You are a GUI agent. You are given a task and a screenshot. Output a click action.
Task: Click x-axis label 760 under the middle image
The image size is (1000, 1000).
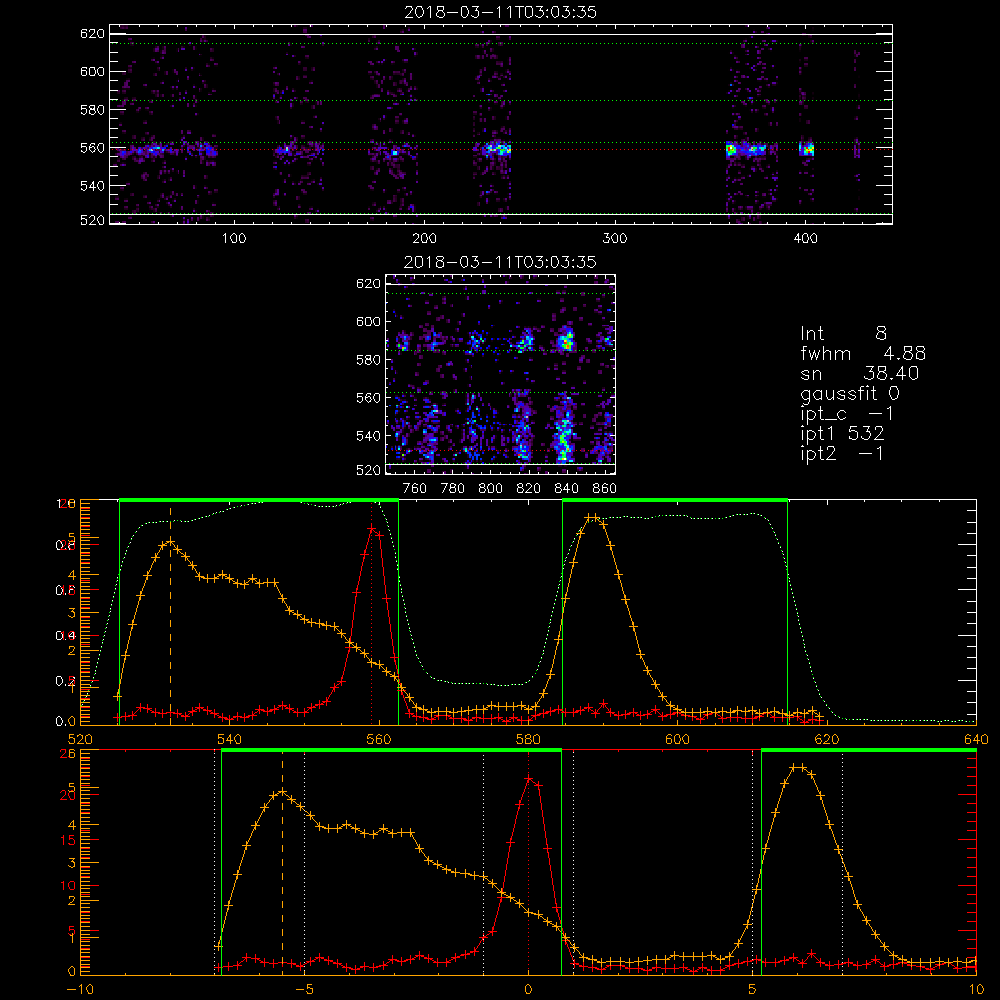pos(415,489)
